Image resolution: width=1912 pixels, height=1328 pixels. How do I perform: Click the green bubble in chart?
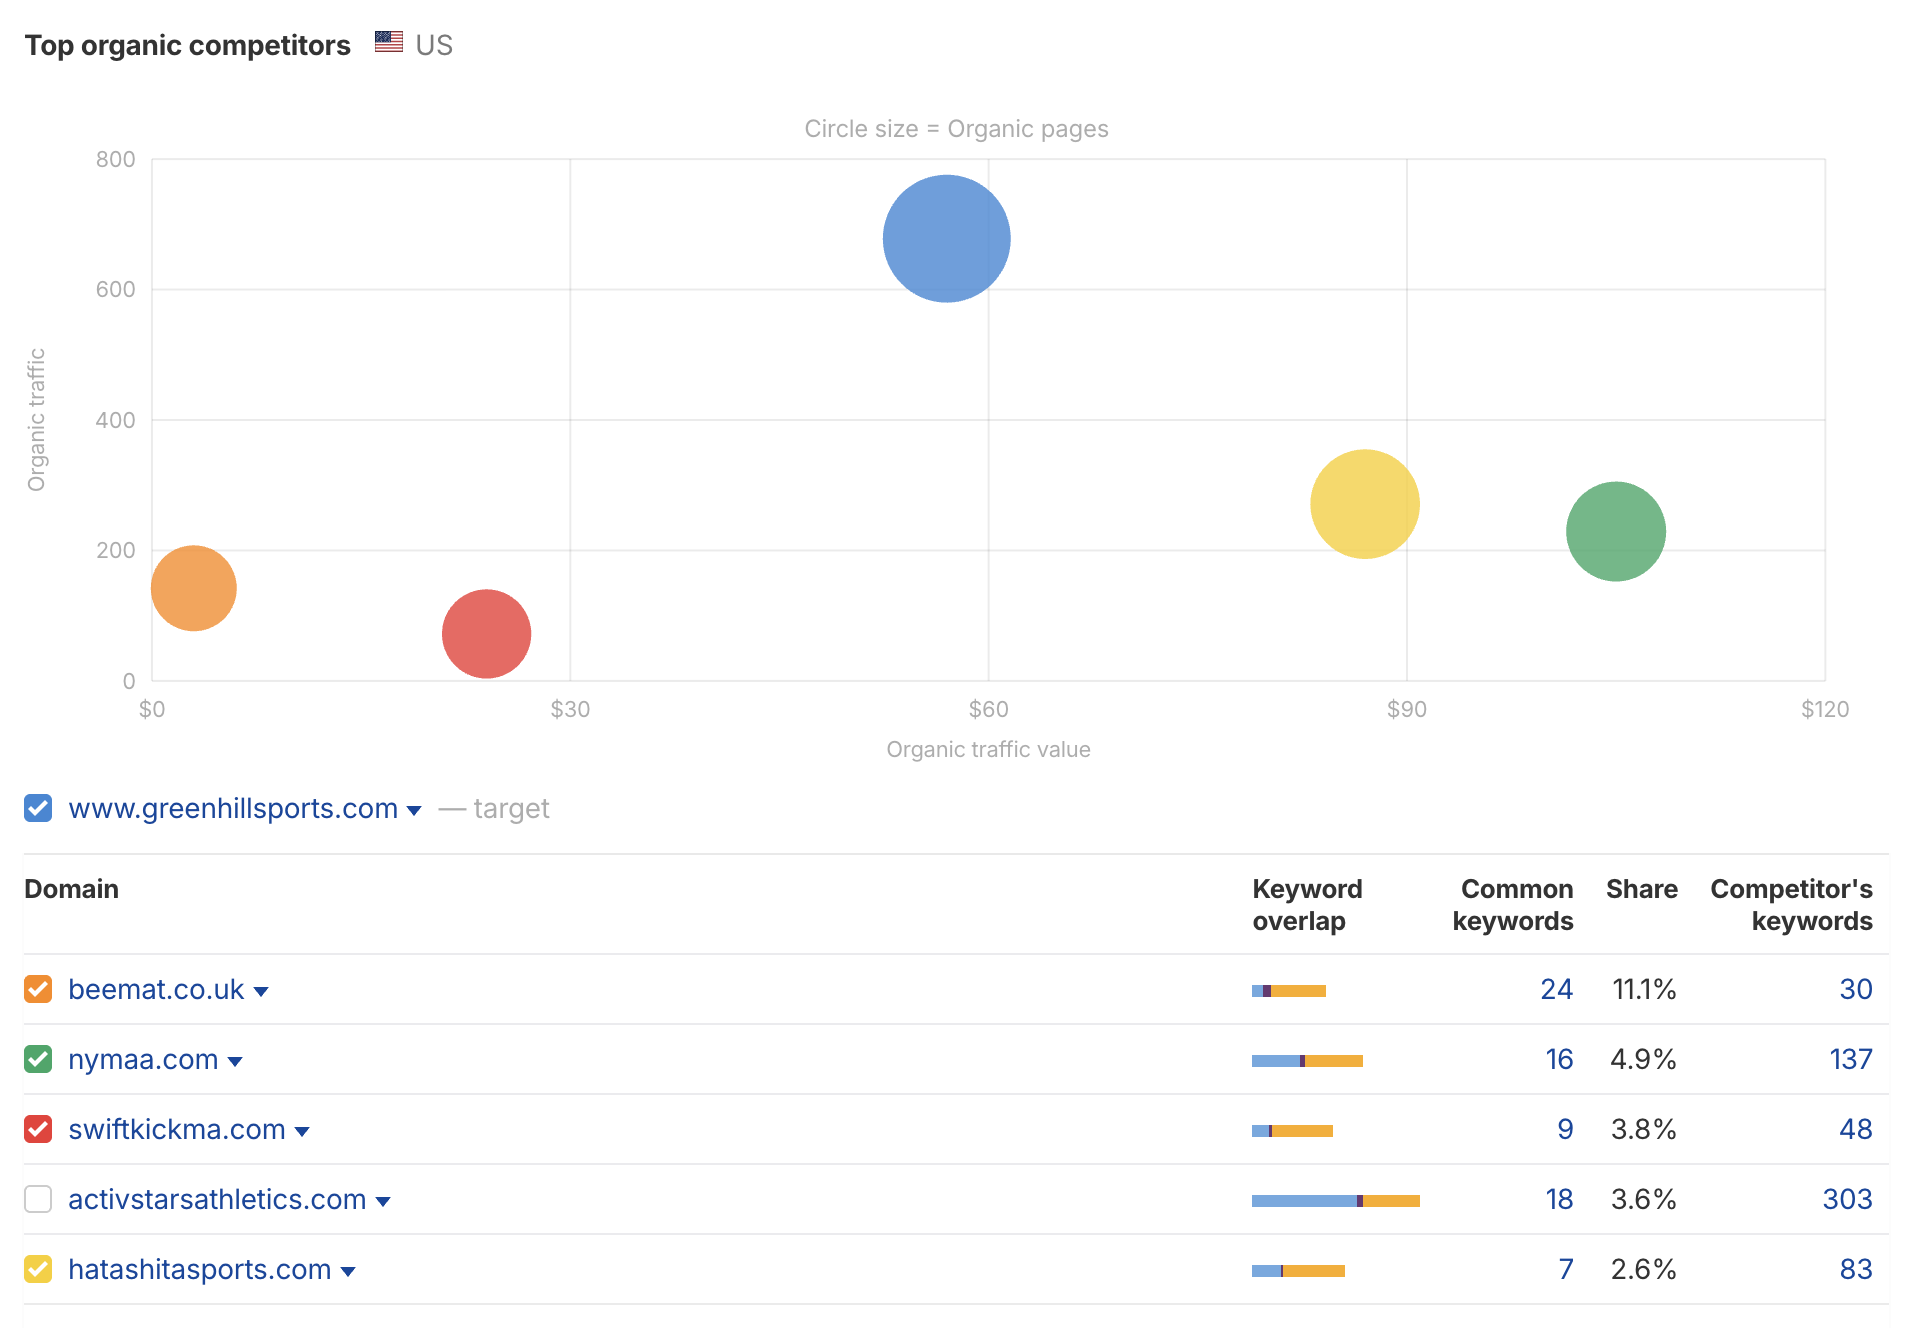point(1616,531)
